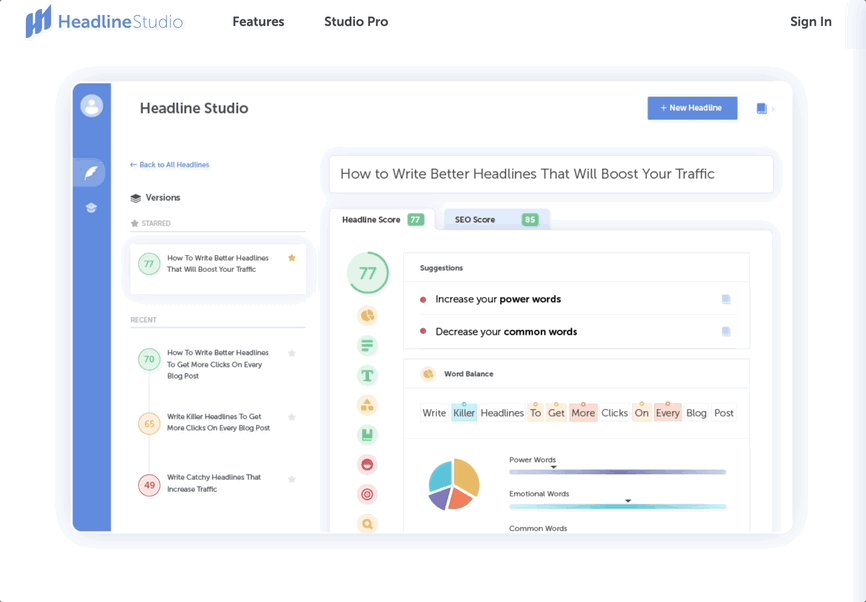
Task: Jump to the green text lines icon
Action: pos(367,346)
